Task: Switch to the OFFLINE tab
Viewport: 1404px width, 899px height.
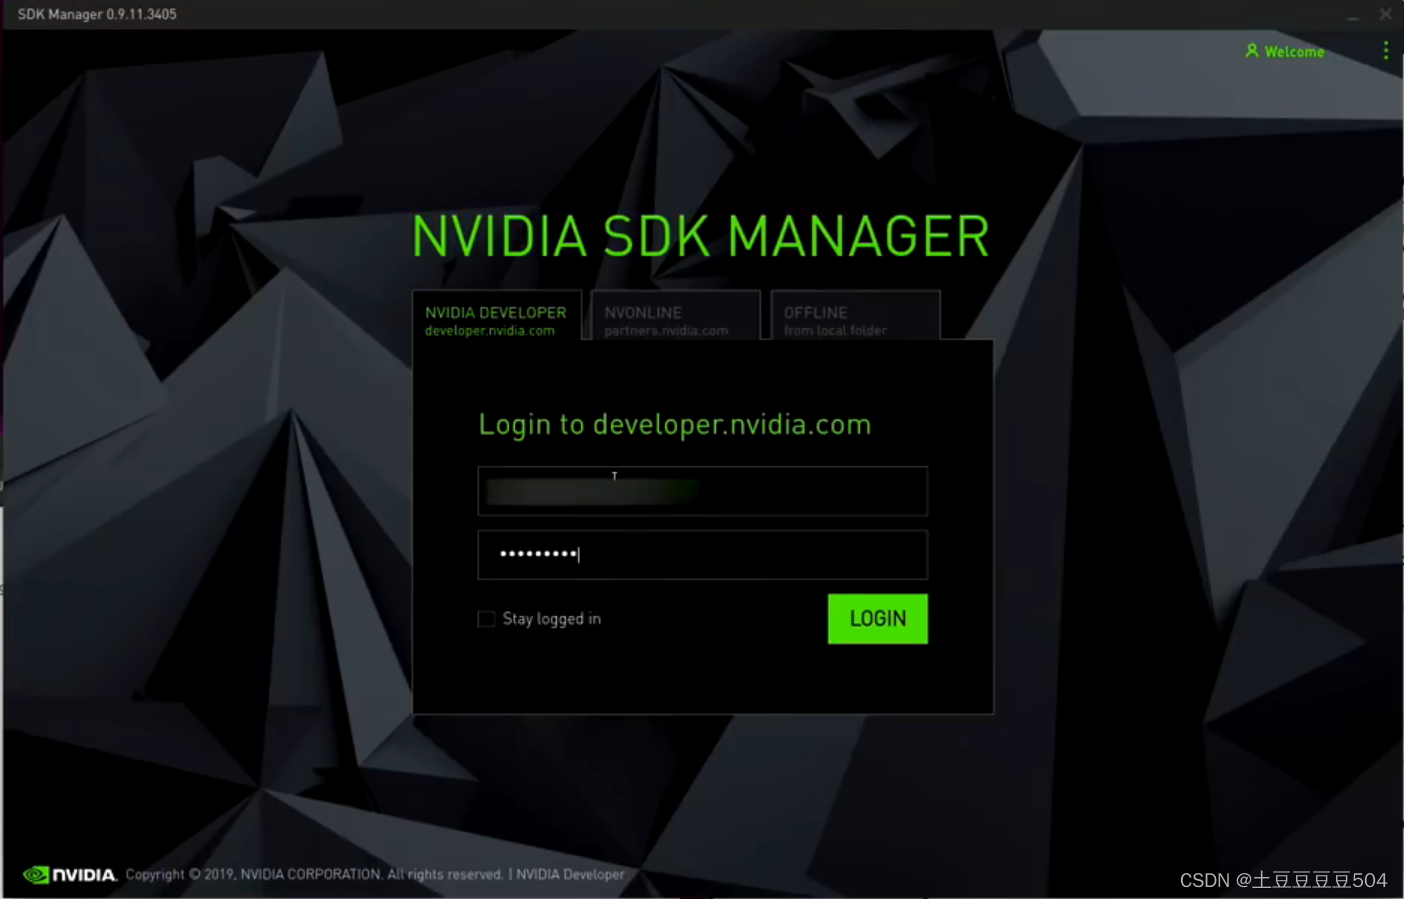Action: [x=855, y=317]
